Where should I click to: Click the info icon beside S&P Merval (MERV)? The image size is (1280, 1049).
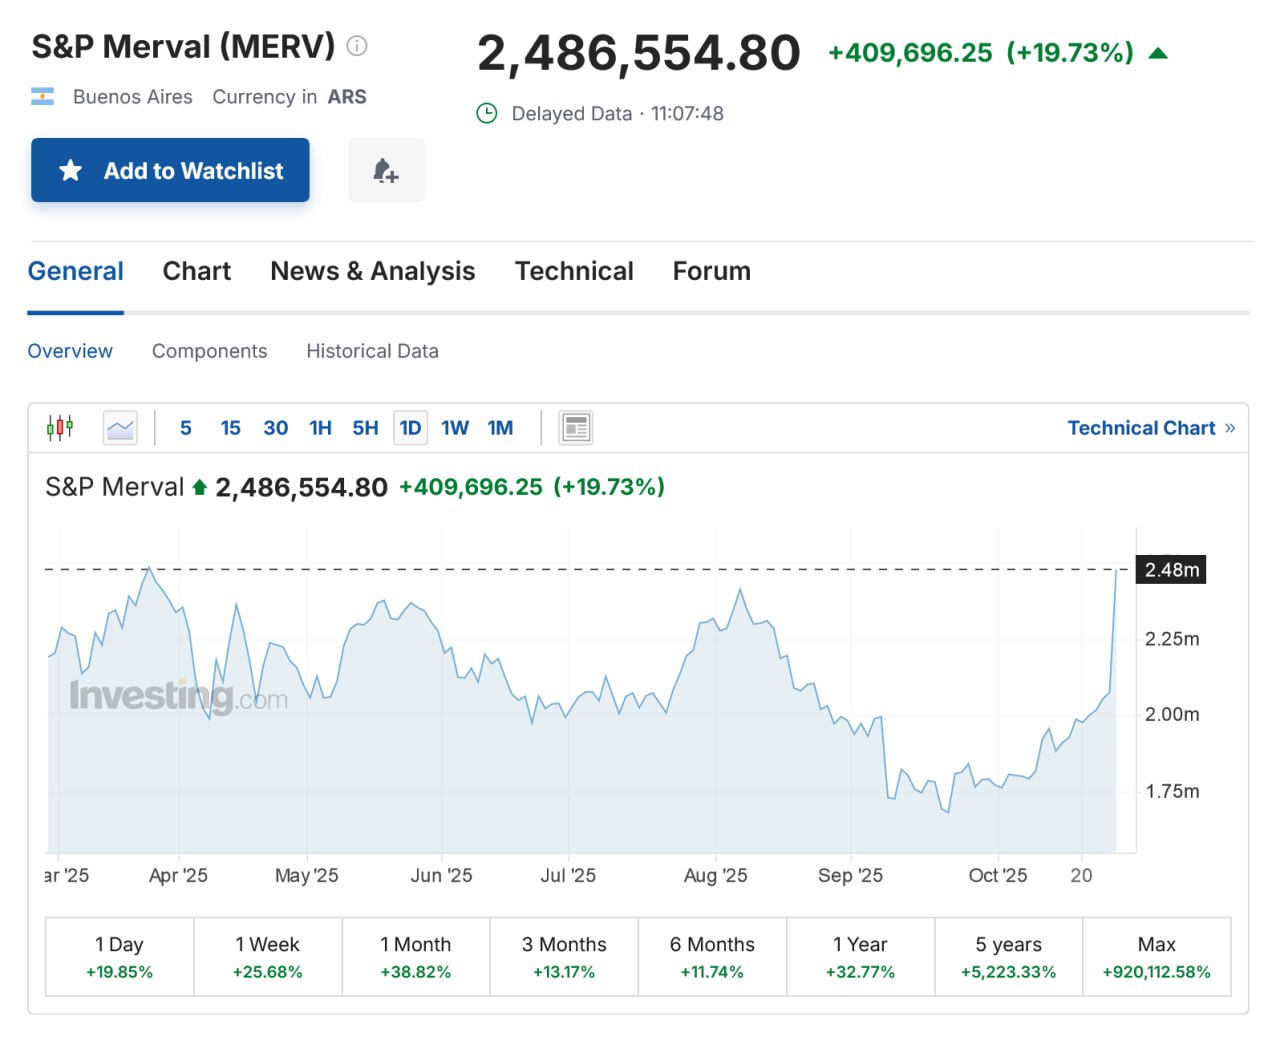(357, 46)
